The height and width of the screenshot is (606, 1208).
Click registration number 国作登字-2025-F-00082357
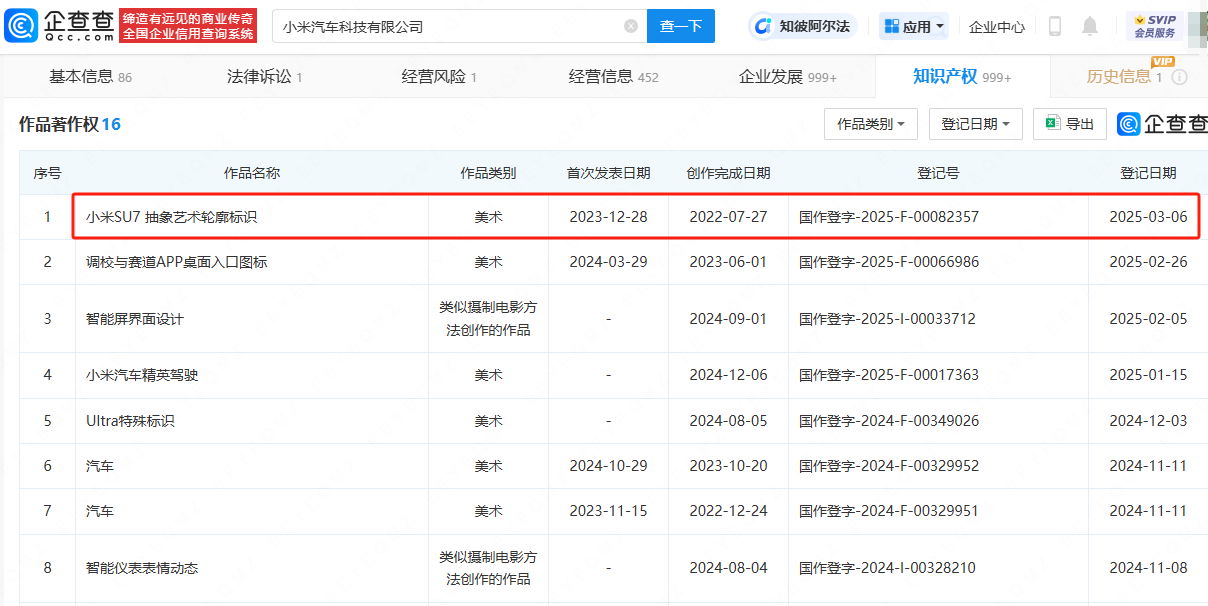click(889, 217)
